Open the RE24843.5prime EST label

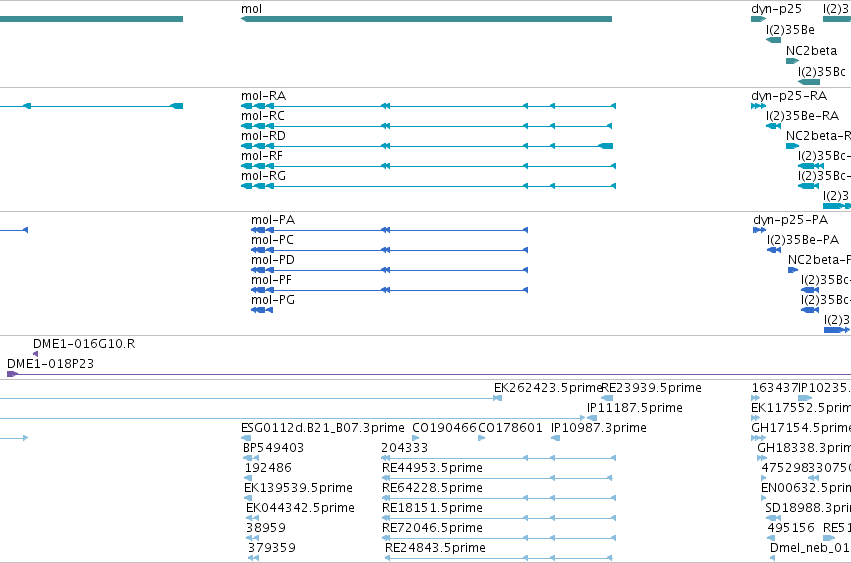click(435, 547)
